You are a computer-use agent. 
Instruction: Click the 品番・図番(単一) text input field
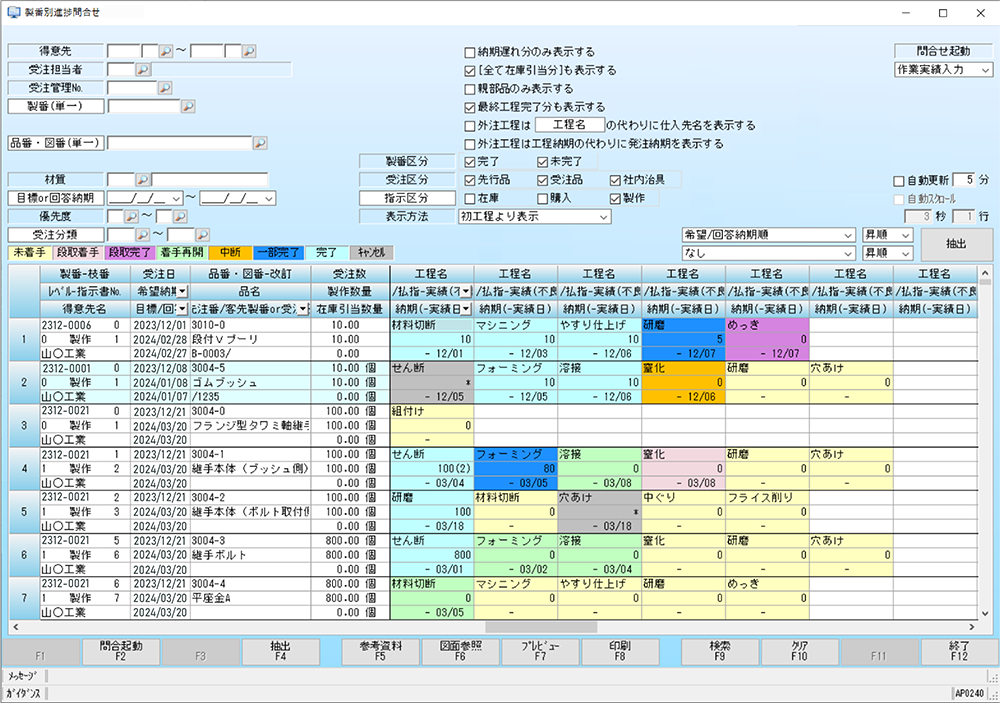(178, 143)
